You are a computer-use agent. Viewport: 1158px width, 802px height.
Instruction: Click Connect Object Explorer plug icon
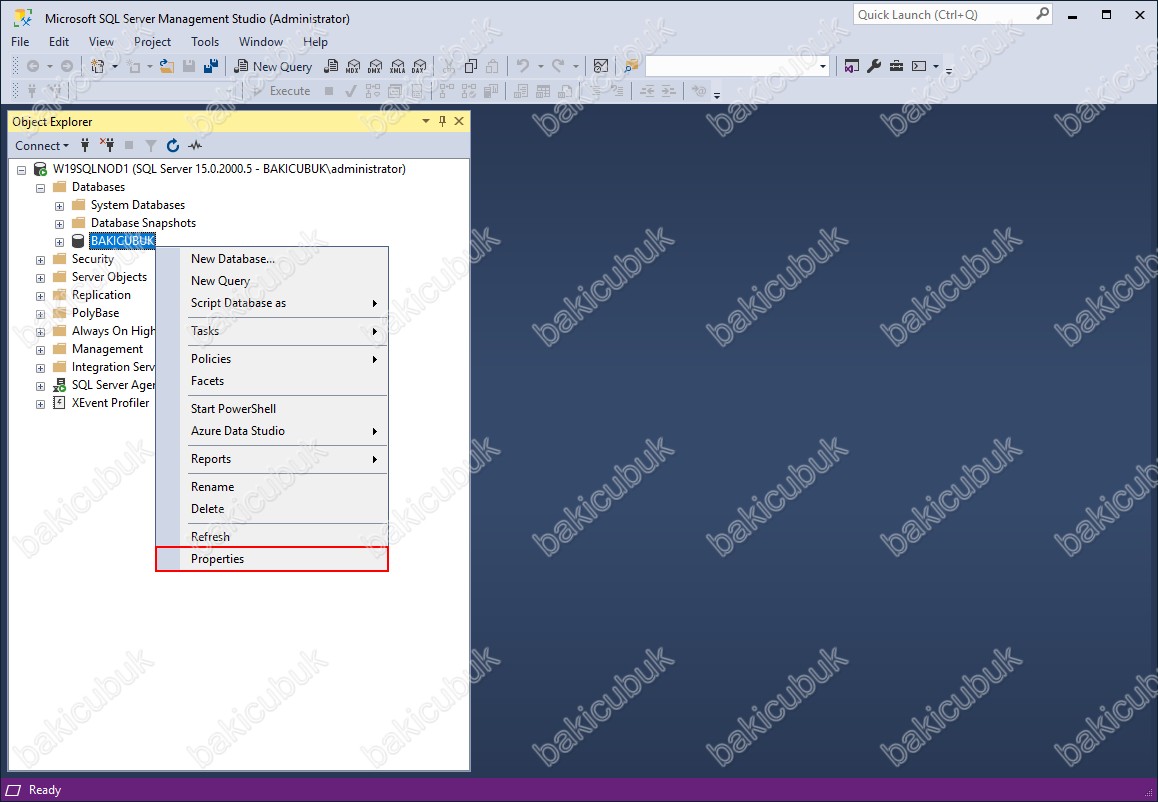tap(85, 145)
